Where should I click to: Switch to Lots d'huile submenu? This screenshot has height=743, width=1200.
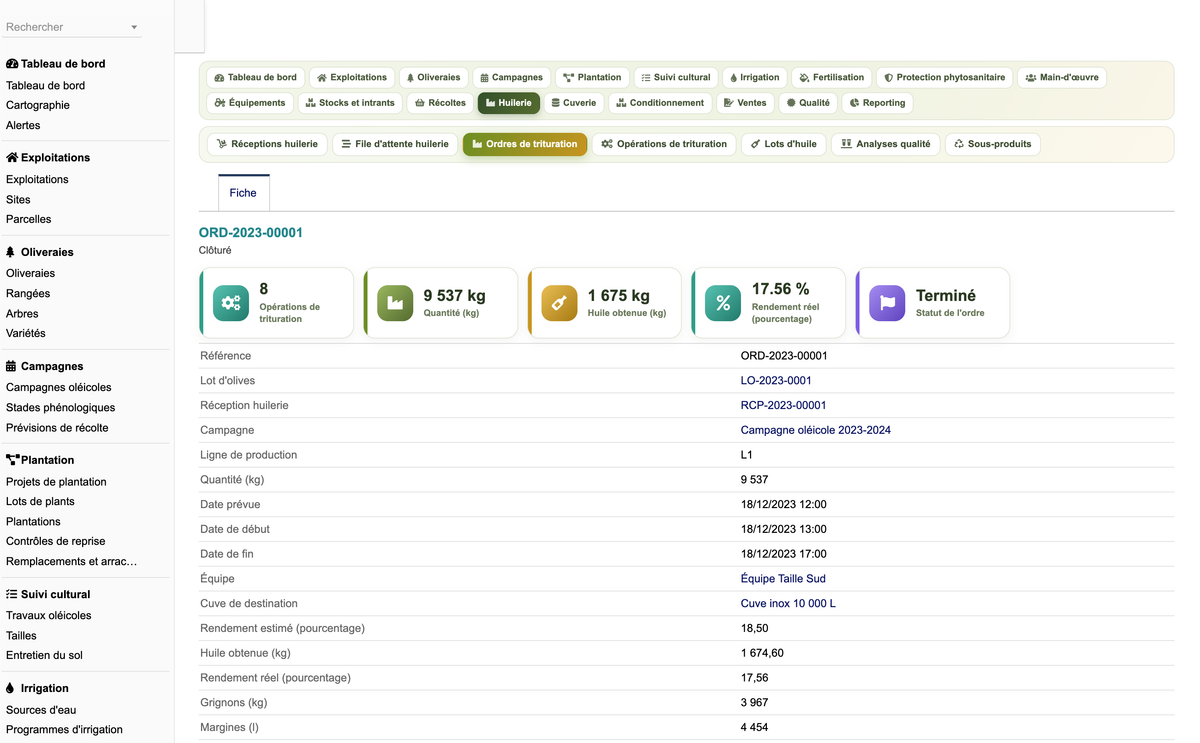pyautogui.click(x=784, y=144)
